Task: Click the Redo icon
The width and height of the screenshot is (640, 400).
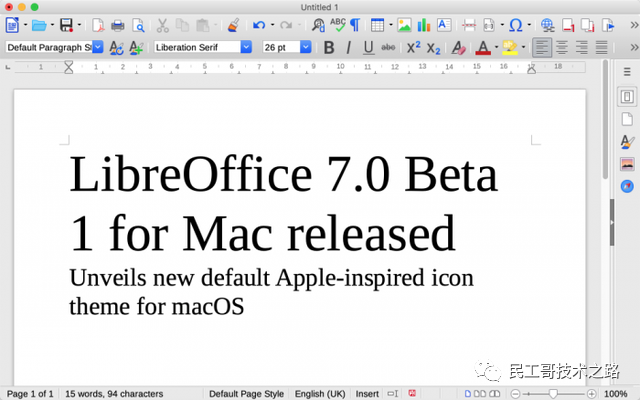Action: coord(286,25)
